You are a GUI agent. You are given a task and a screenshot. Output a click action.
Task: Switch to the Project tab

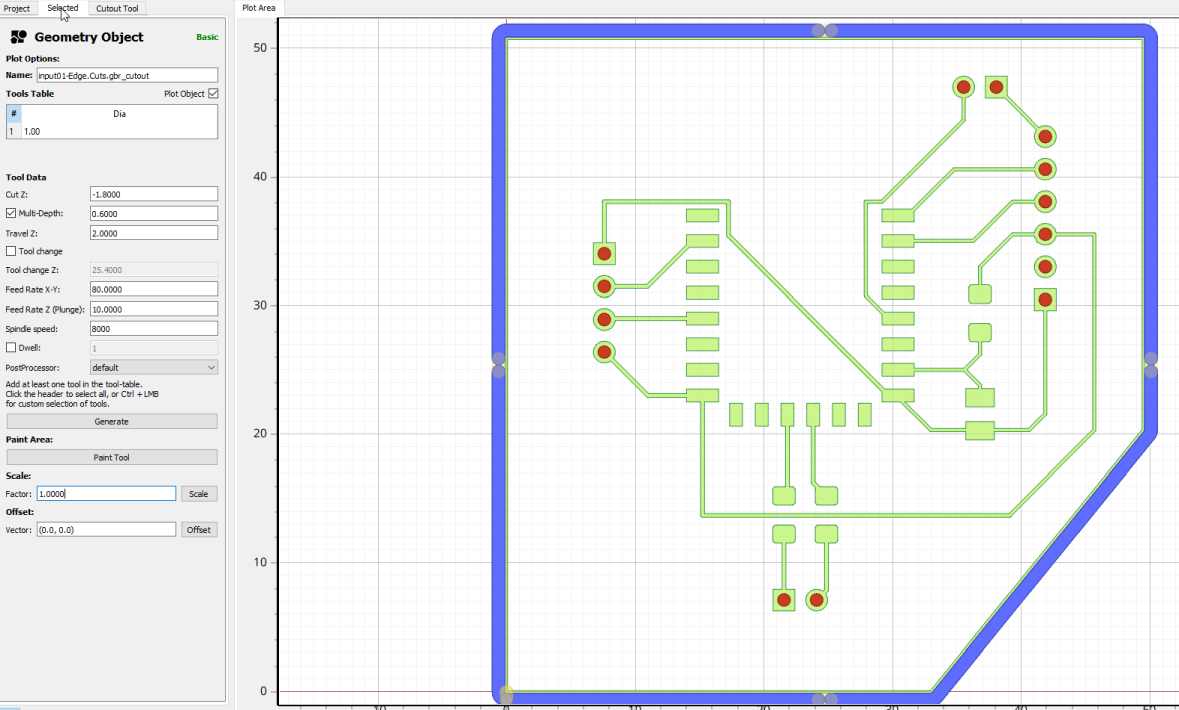coord(17,8)
